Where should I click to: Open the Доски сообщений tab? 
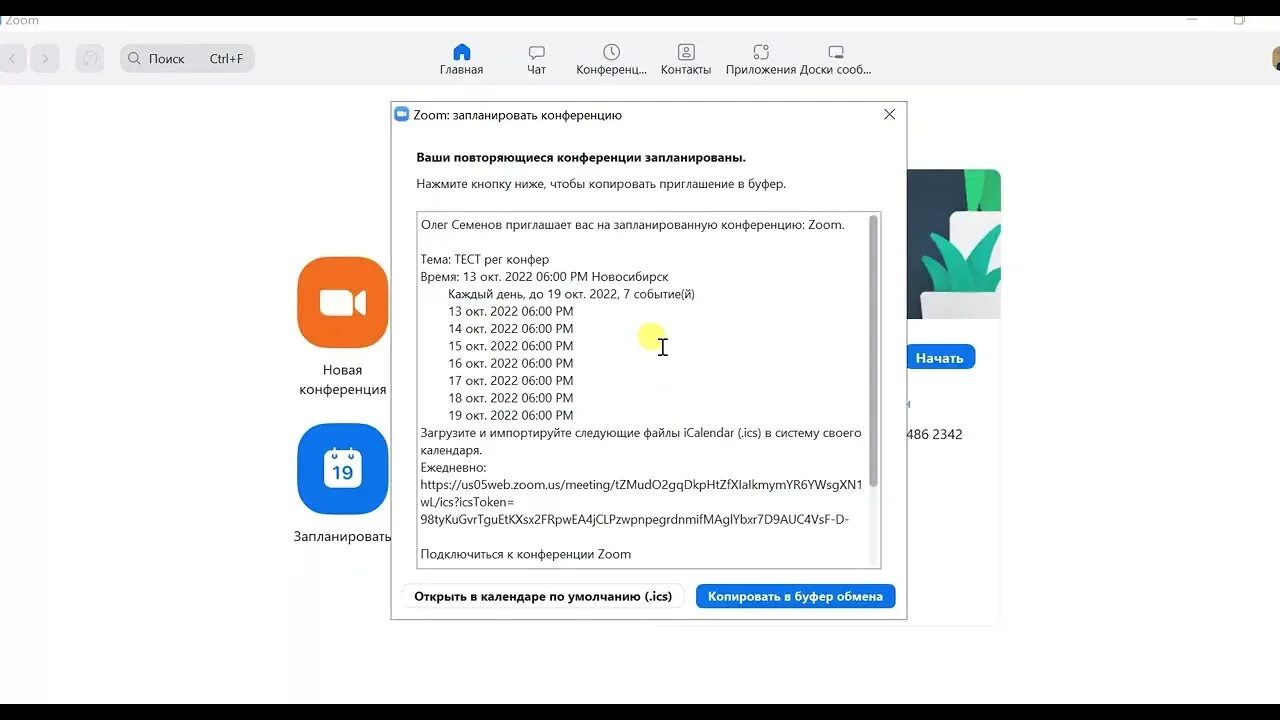[836, 59]
